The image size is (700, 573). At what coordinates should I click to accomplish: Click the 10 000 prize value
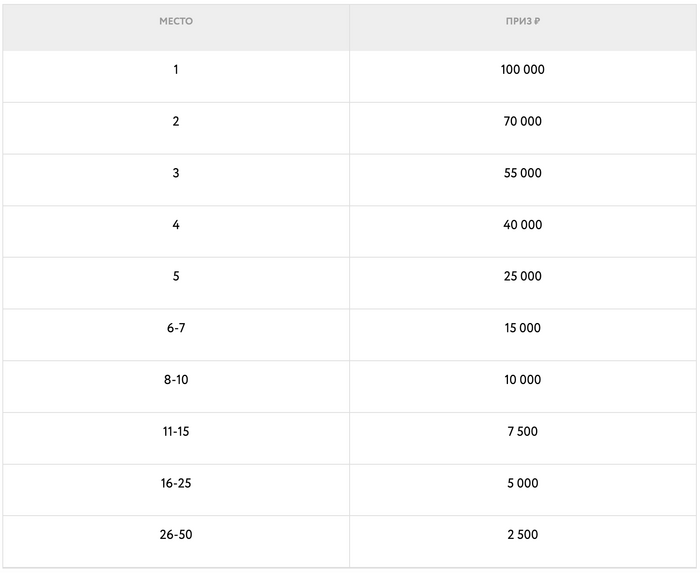[522, 380]
